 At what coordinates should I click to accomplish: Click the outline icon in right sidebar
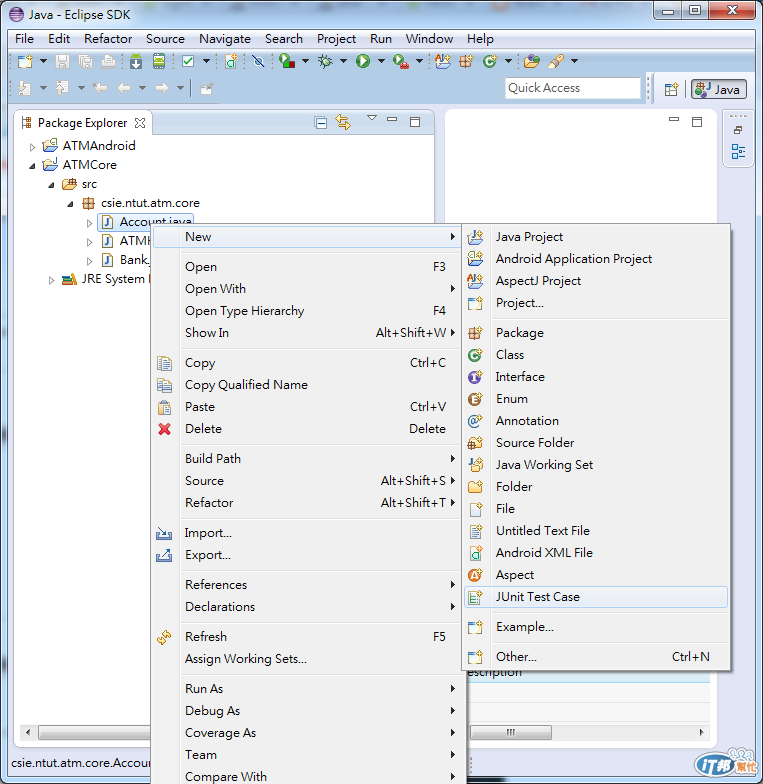(x=738, y=151)
